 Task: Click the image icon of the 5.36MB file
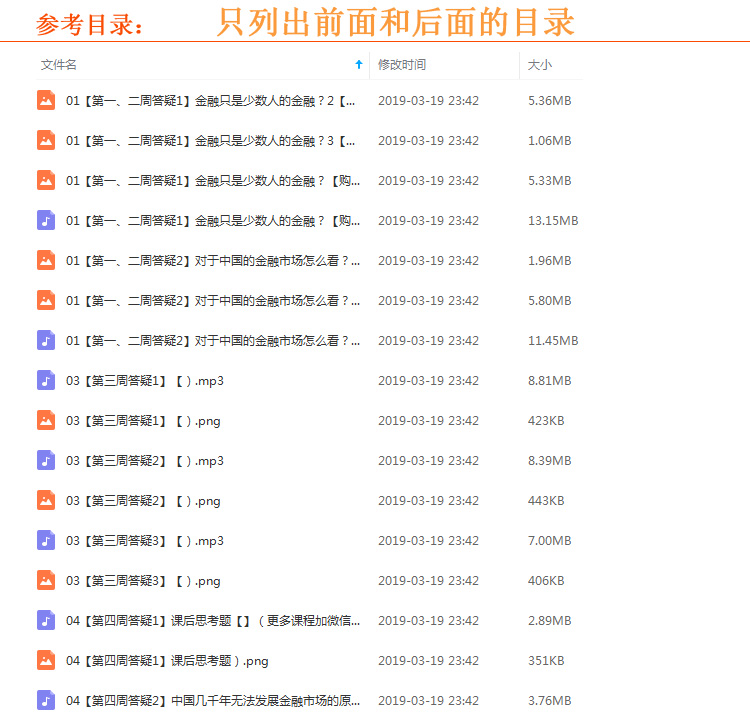[x=46, y=100]
